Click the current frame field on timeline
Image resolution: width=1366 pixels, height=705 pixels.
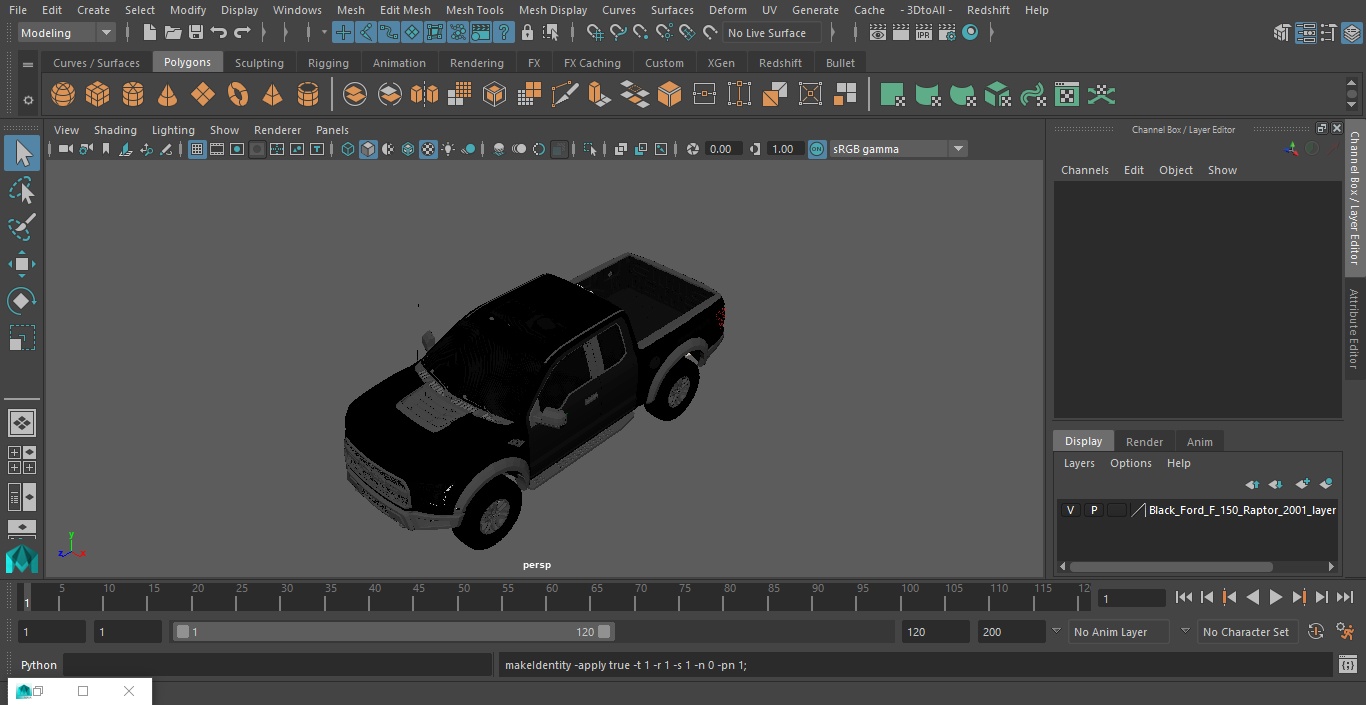[1132, 598]
